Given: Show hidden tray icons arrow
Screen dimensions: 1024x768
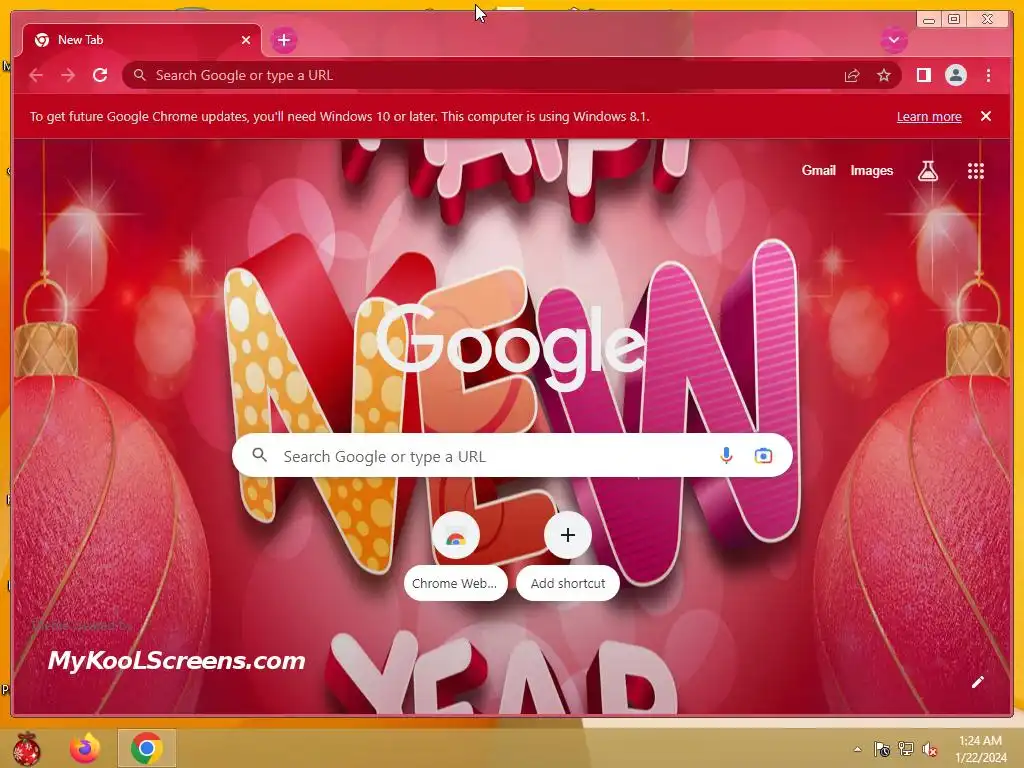Looking at the screenshot, I should [x=857, y=749].
